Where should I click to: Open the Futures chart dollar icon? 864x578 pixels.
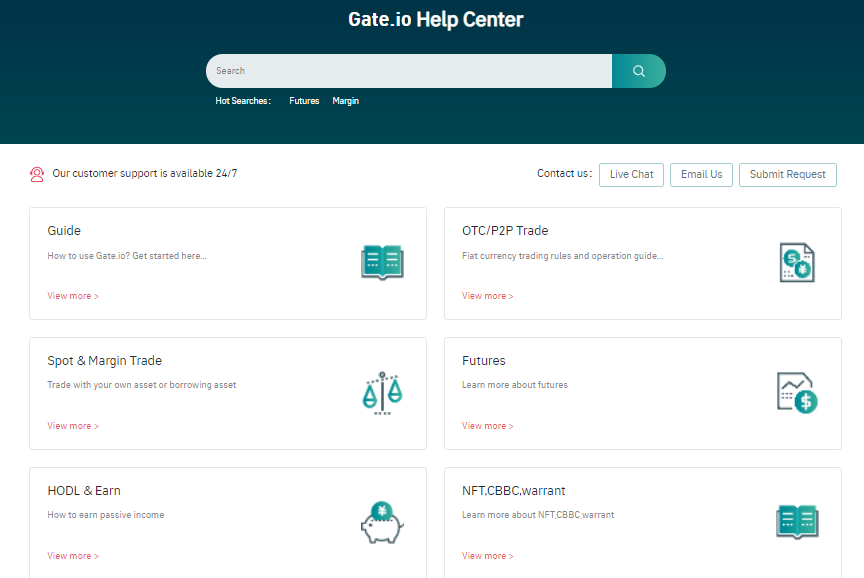point(797,393)
